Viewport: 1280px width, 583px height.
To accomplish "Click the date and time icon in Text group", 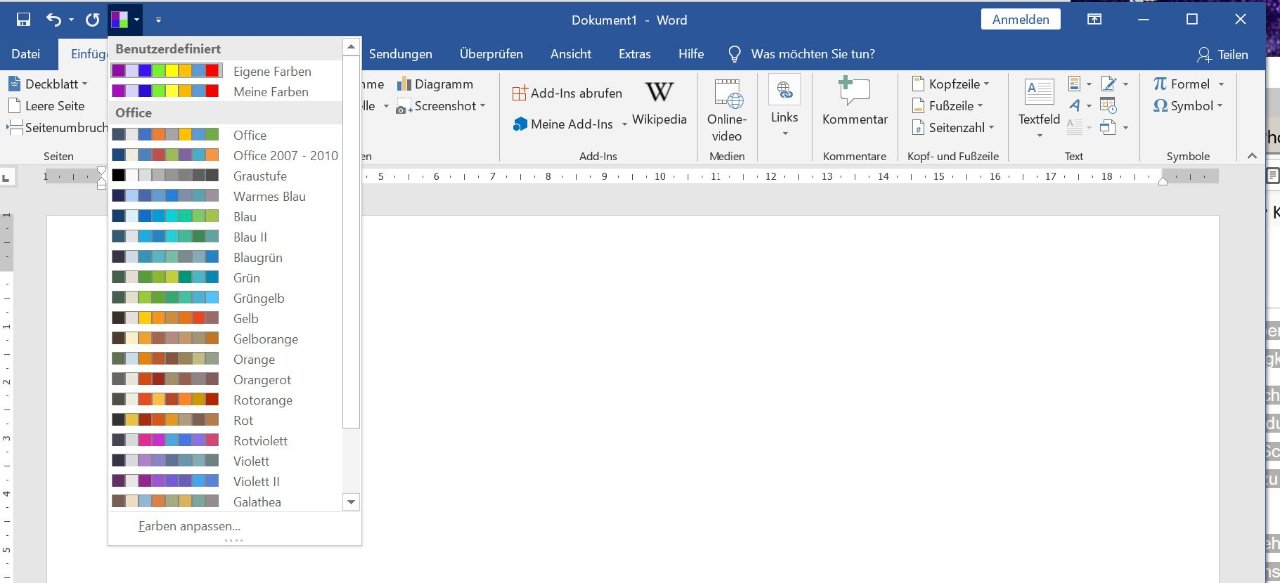I will 1108,105.
